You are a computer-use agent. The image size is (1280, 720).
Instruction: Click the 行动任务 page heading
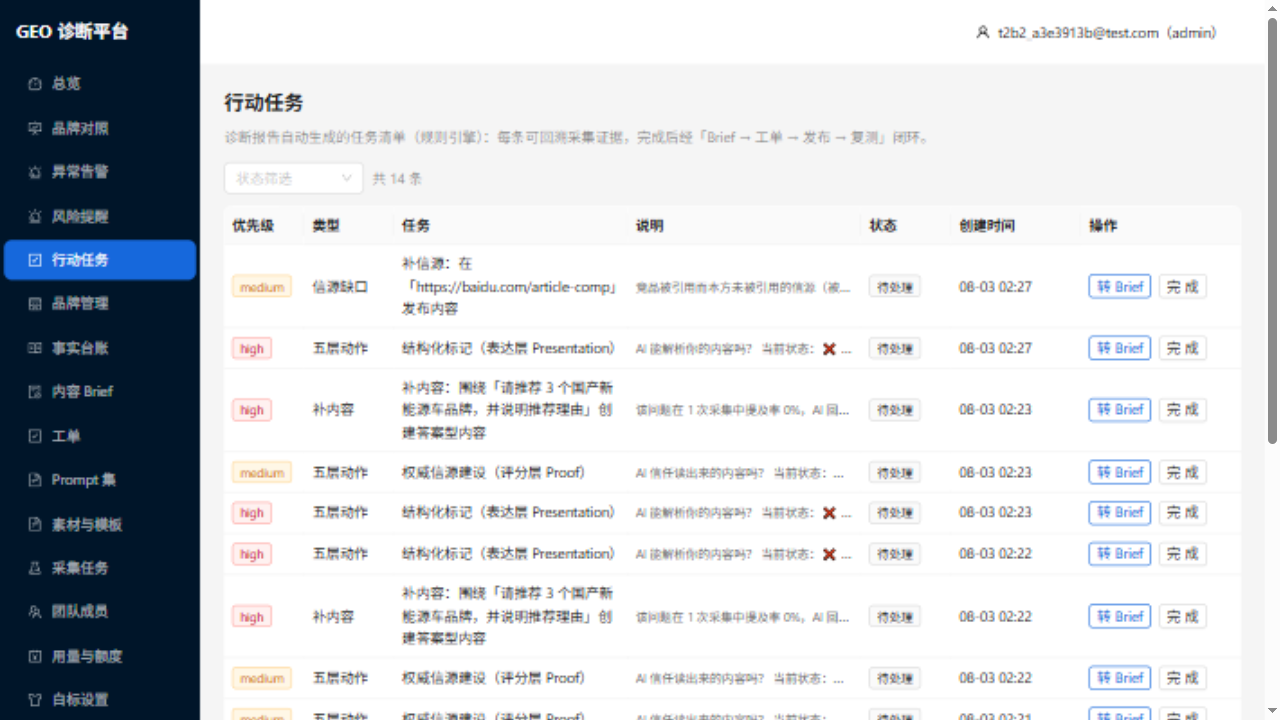coord(264,103)
